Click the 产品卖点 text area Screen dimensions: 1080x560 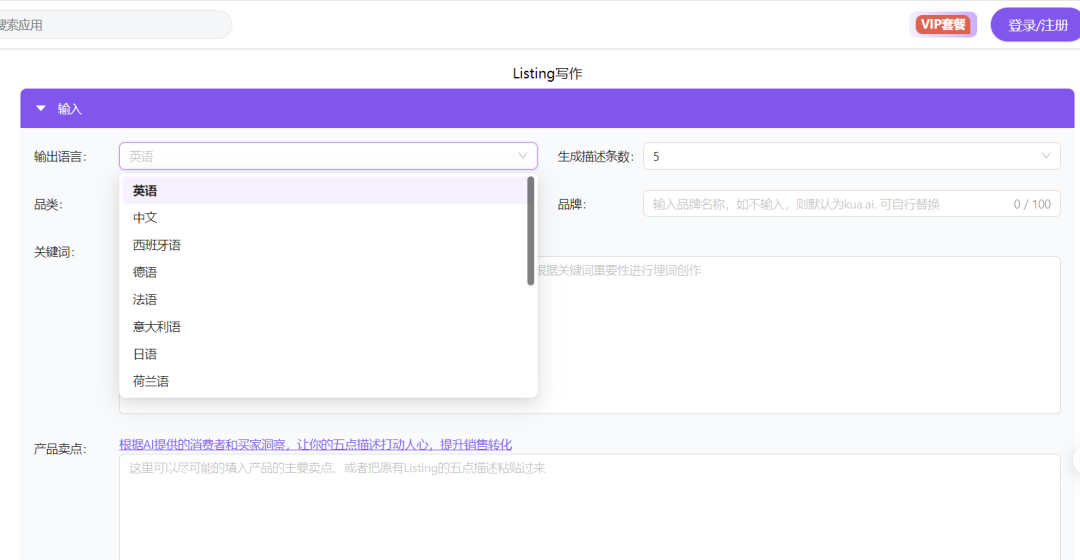[x=590, y=507]
